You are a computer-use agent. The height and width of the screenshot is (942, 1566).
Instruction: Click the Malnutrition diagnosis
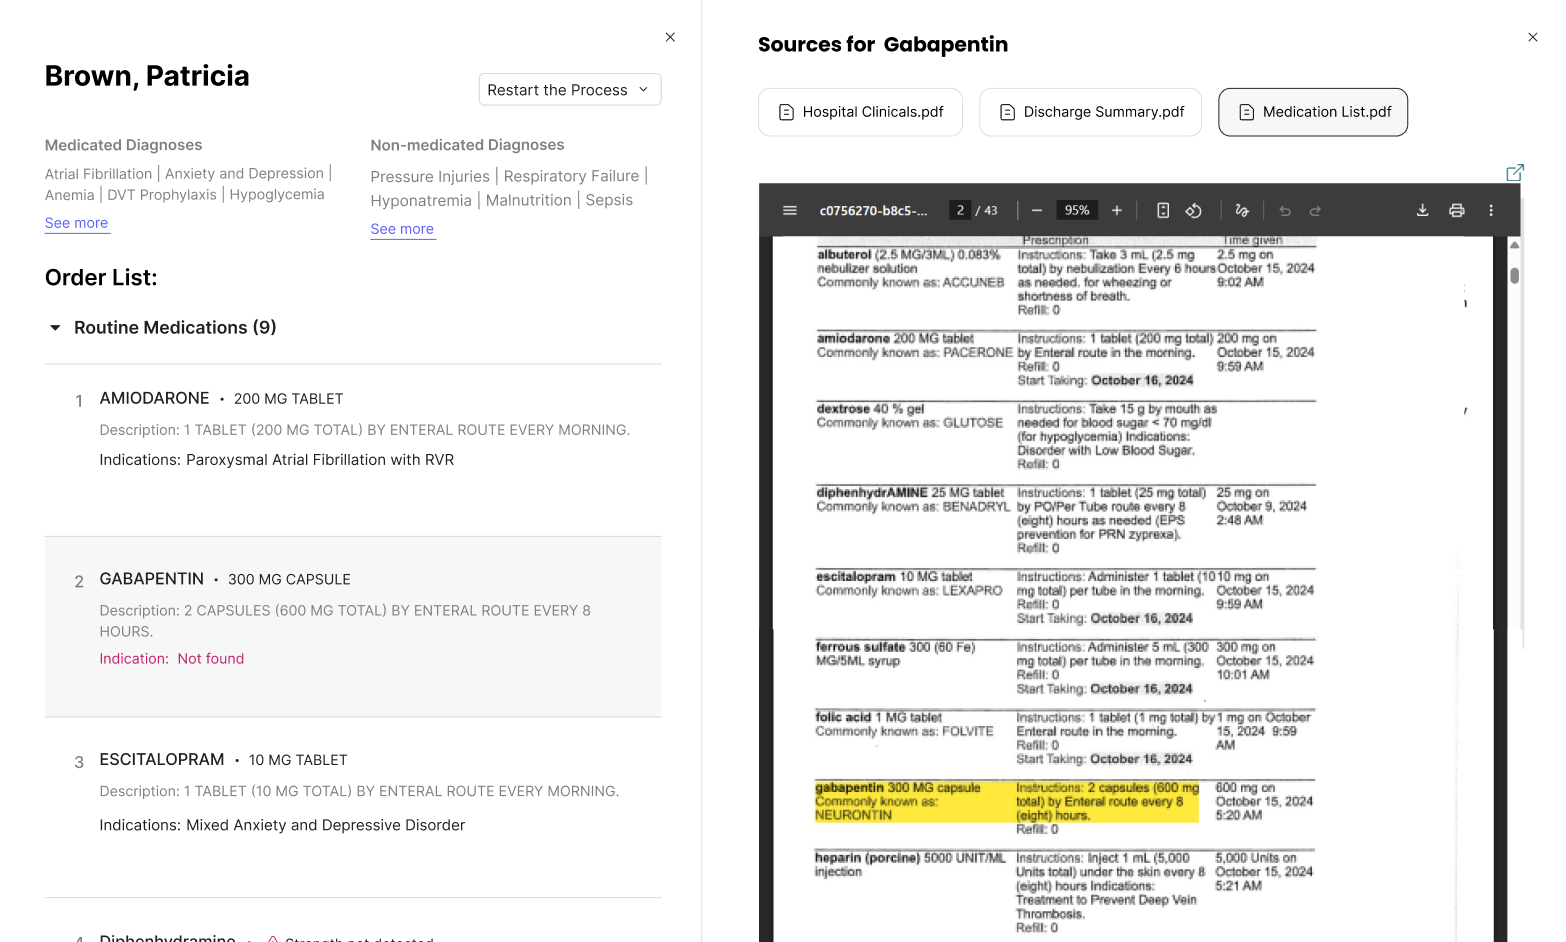(529, 201)
